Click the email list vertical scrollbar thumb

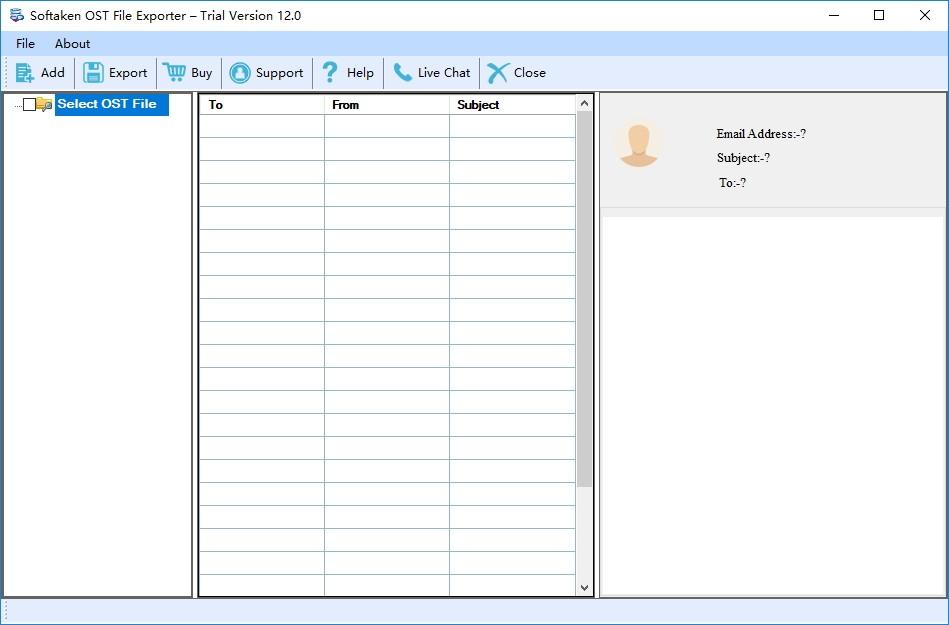(x=584, y=299)
